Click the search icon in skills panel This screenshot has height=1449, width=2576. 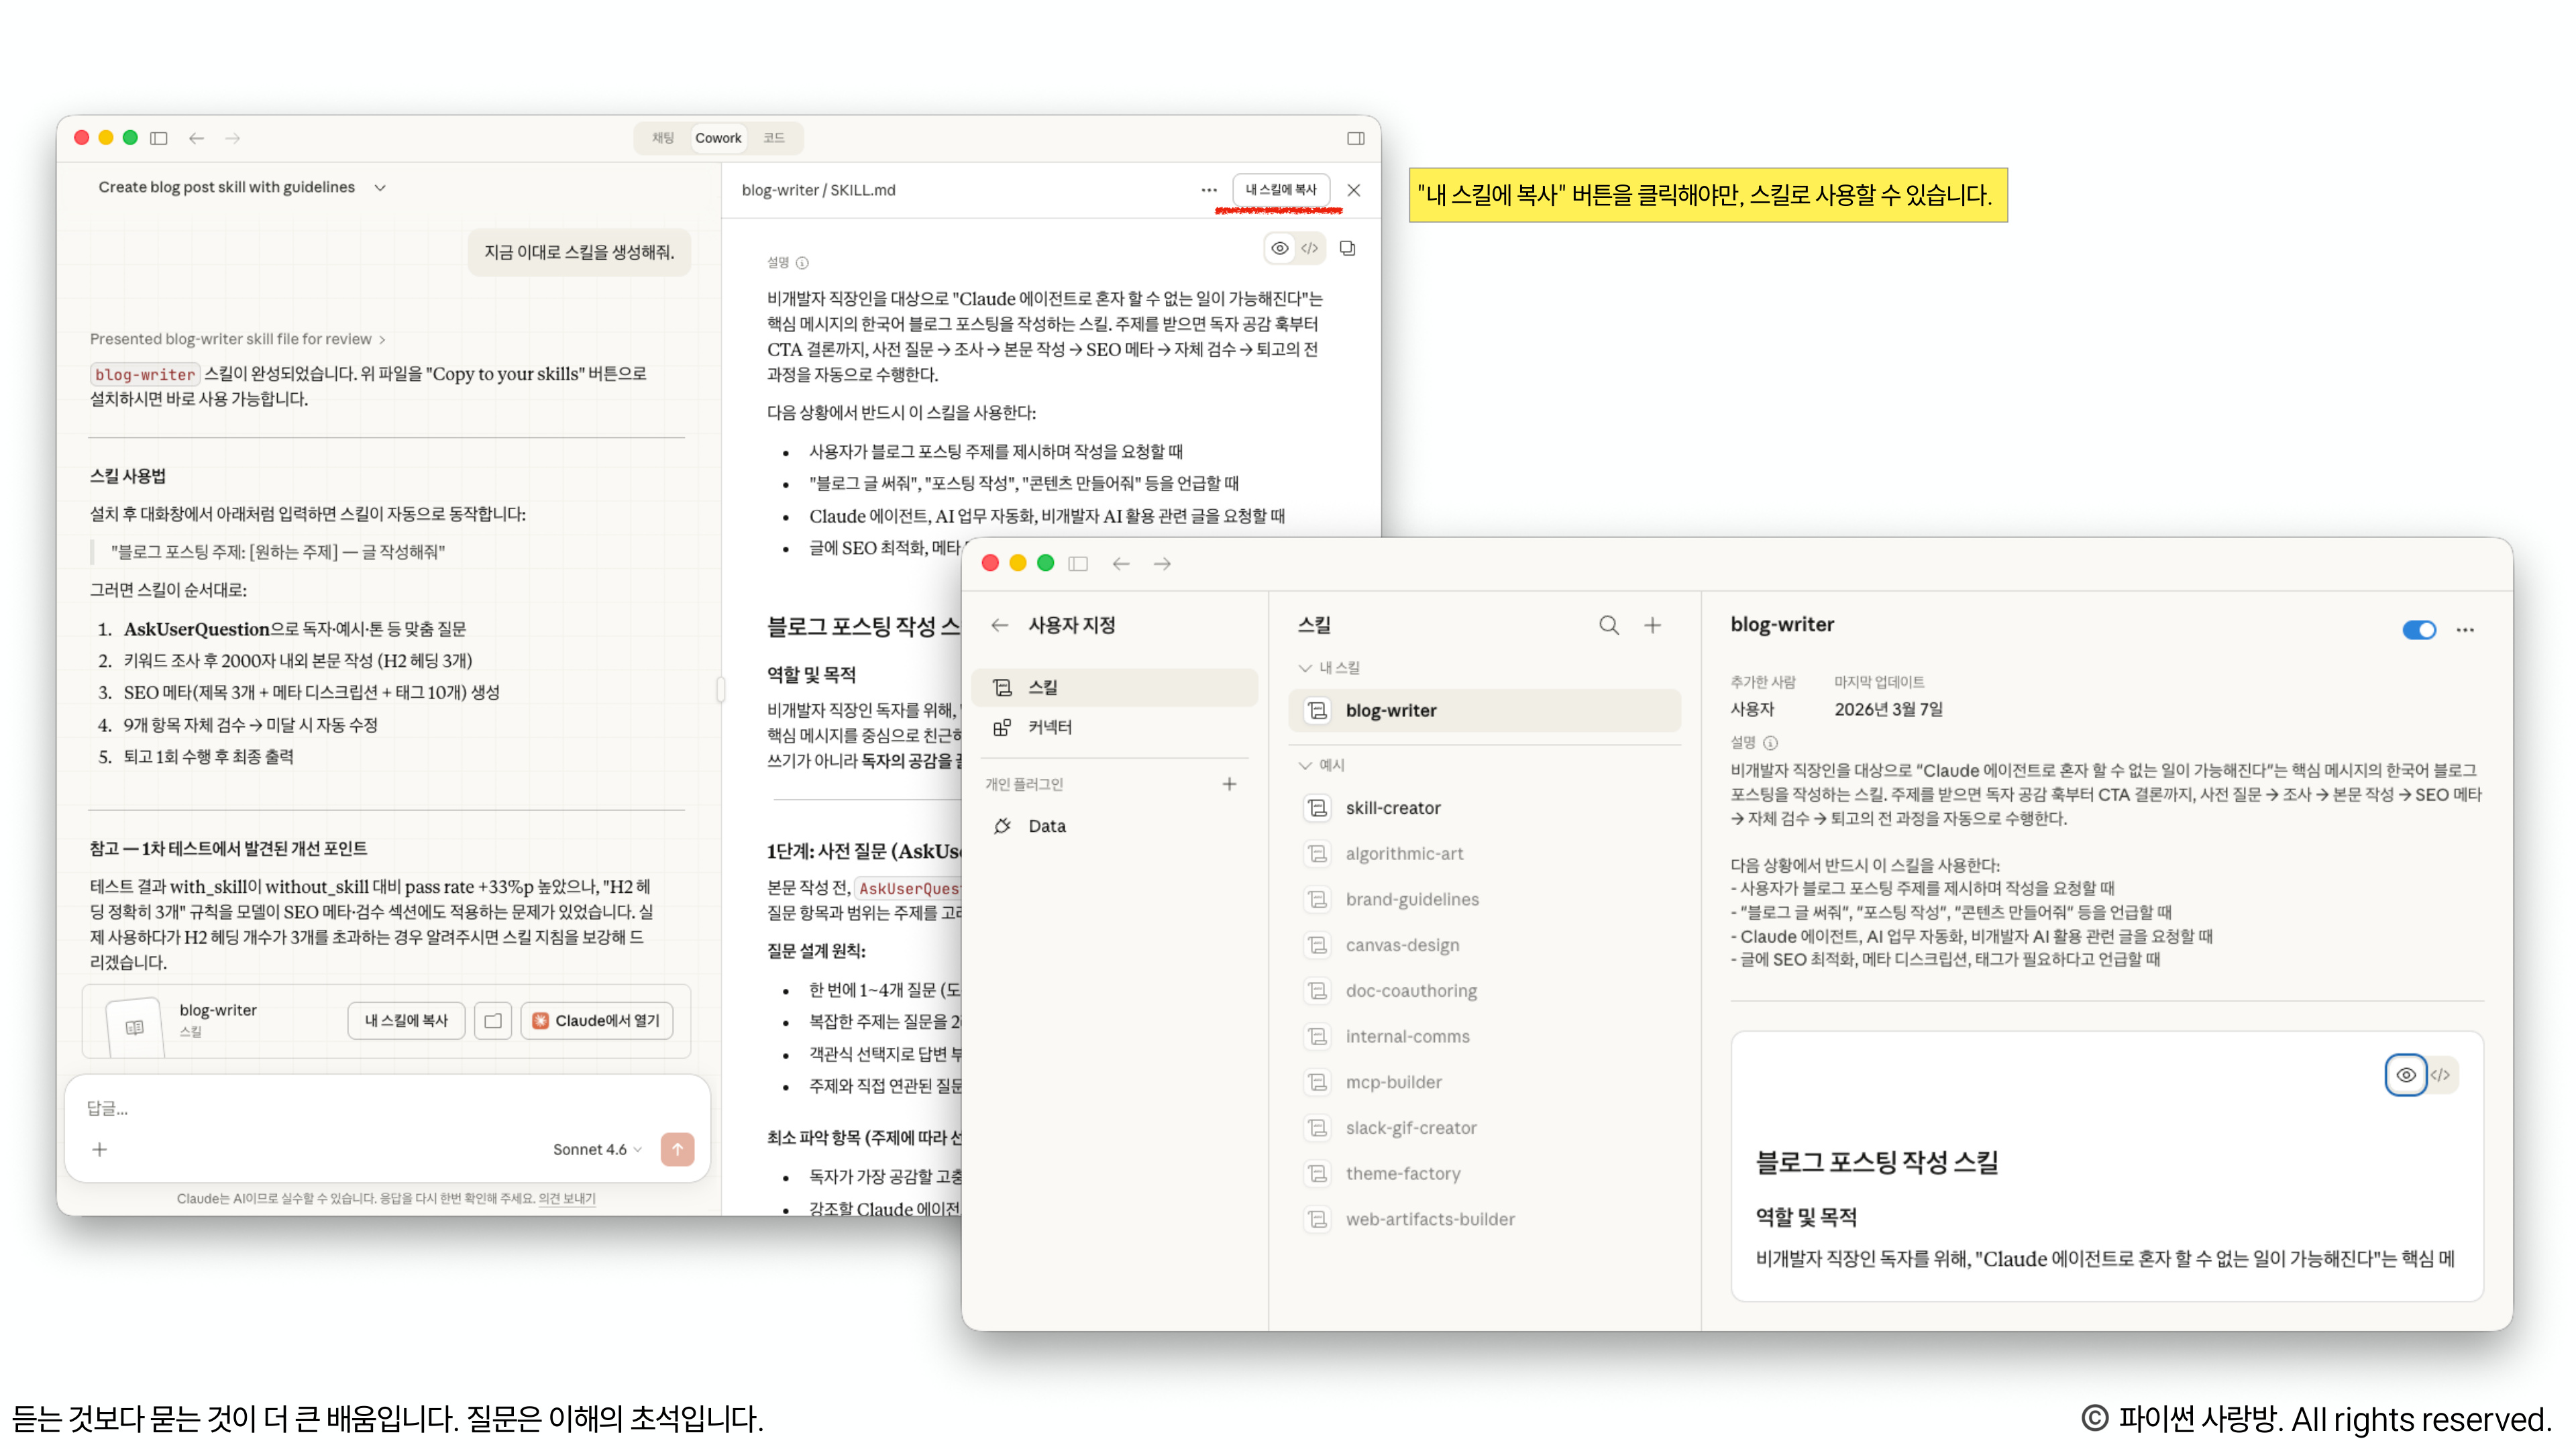pyautogui.click(x=1608, y=625)
